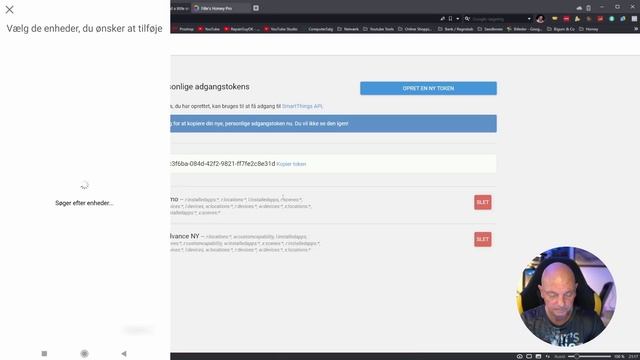Open the search engine dropdown arrow
Viewport: 640px width, 360px height.
(529, 19)
